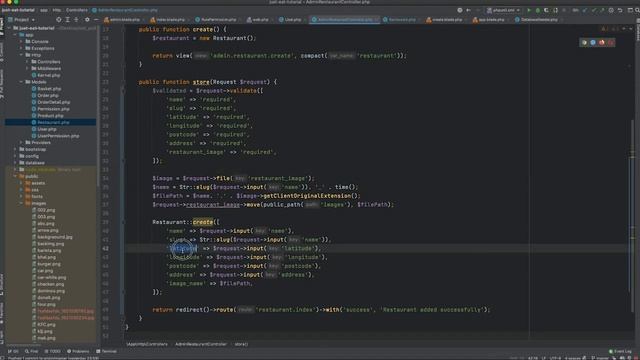This screenshot has width=640, height=360.
Task: Open in Chrome browser icon in editor
Action: pyautogui.click(x=584, y=42)
